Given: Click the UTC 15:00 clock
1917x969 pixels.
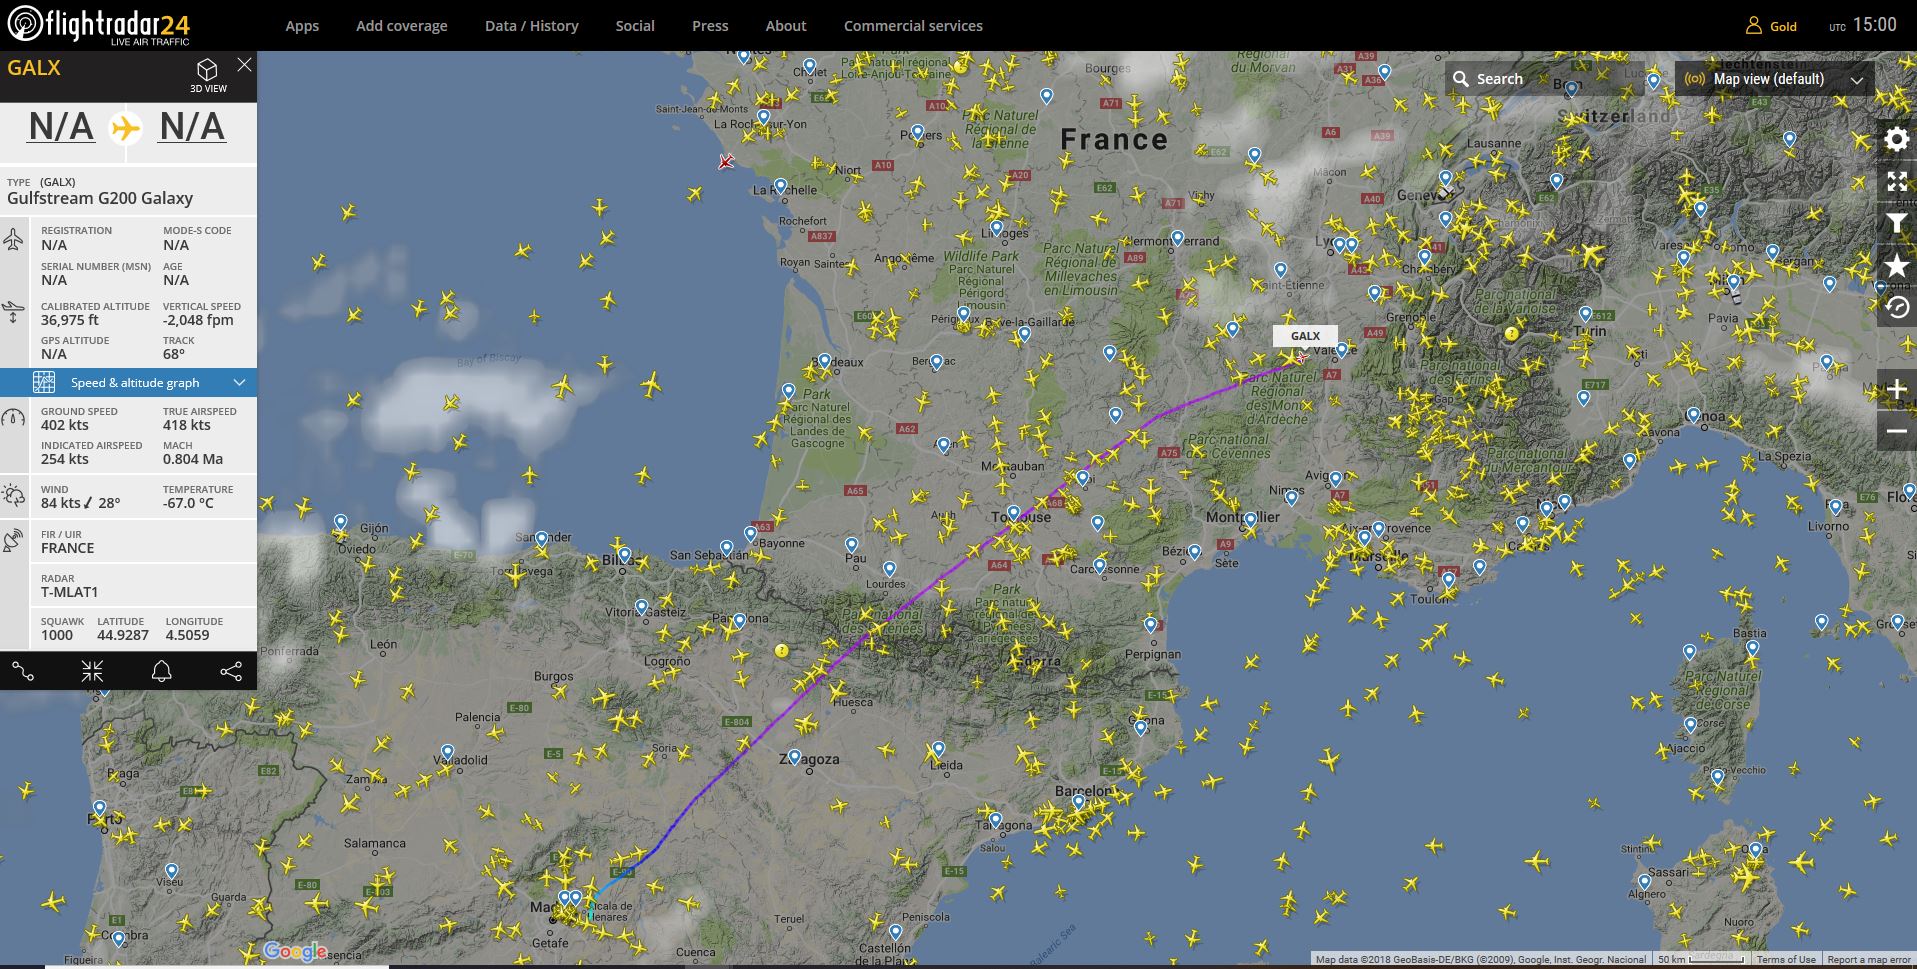Looking at the screenshot, I should [x=1863, y=25].
